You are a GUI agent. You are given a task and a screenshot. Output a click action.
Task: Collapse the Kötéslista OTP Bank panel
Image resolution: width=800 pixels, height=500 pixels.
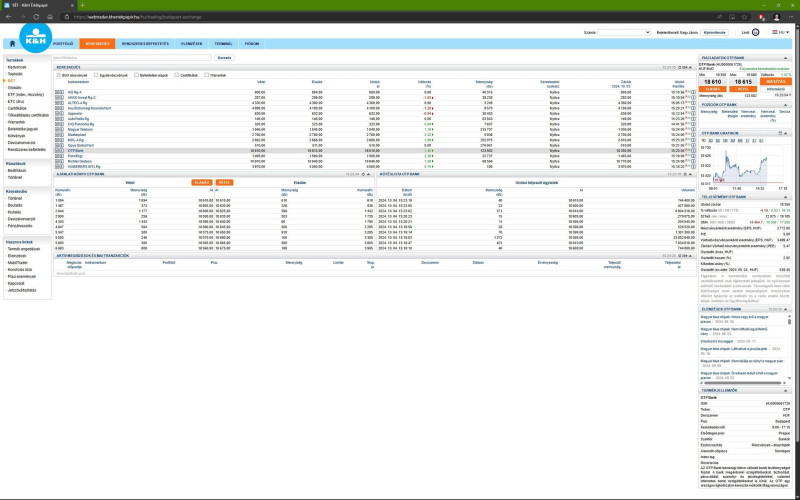(690, 174)
